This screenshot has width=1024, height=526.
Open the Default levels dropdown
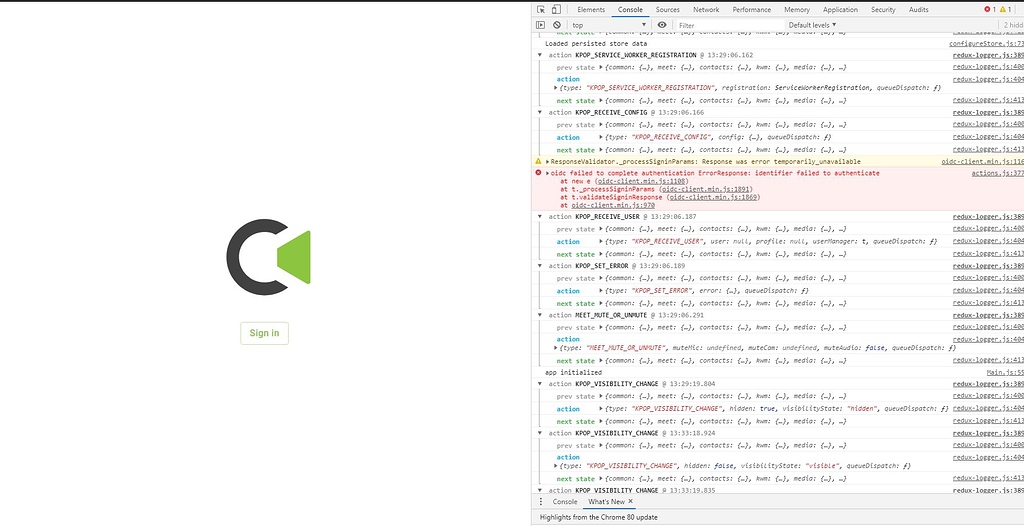pyautogui.click(x=812, y=25)
